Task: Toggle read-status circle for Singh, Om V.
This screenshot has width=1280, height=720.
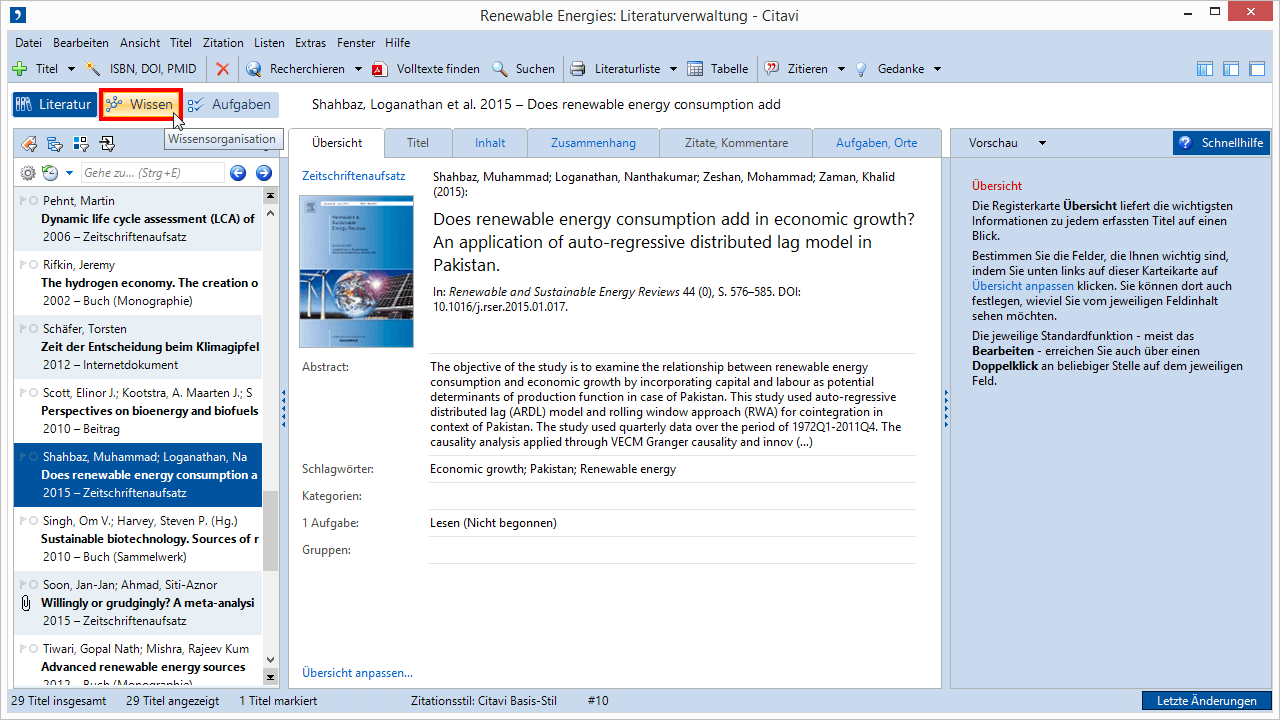Action: click(34, 521)
